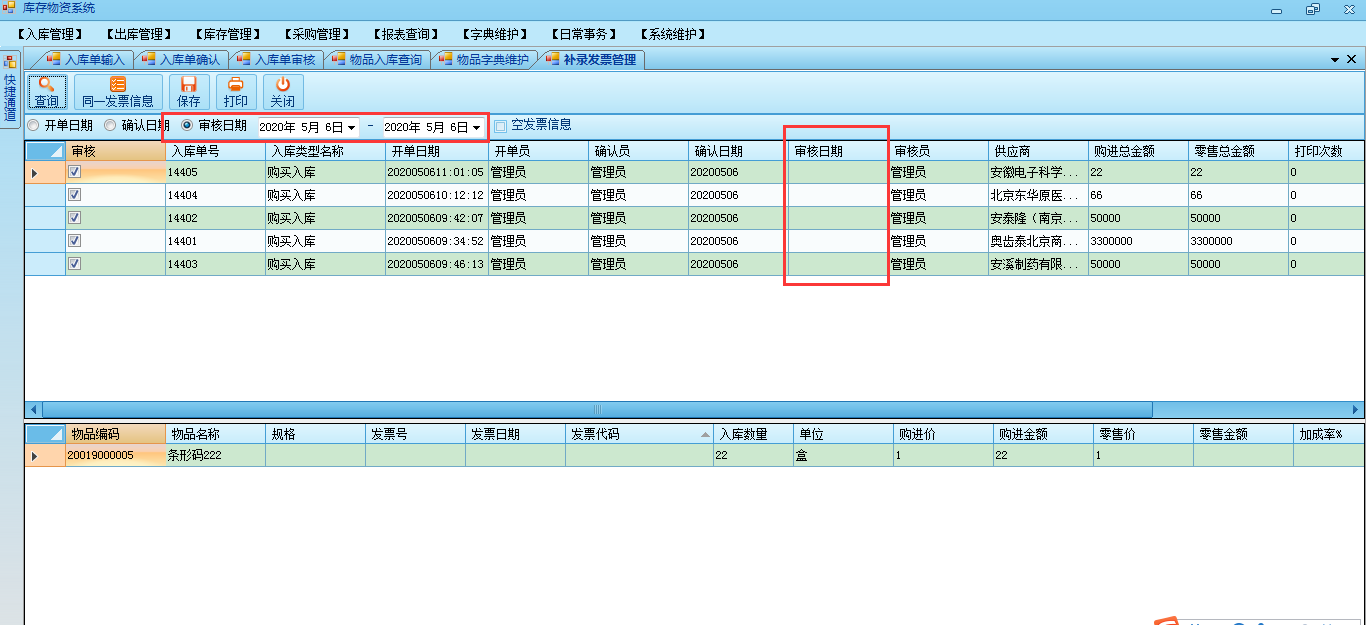
Task: Click the 打印 print toolbar button
Action: pyautogui.click(x=236, y=92)
